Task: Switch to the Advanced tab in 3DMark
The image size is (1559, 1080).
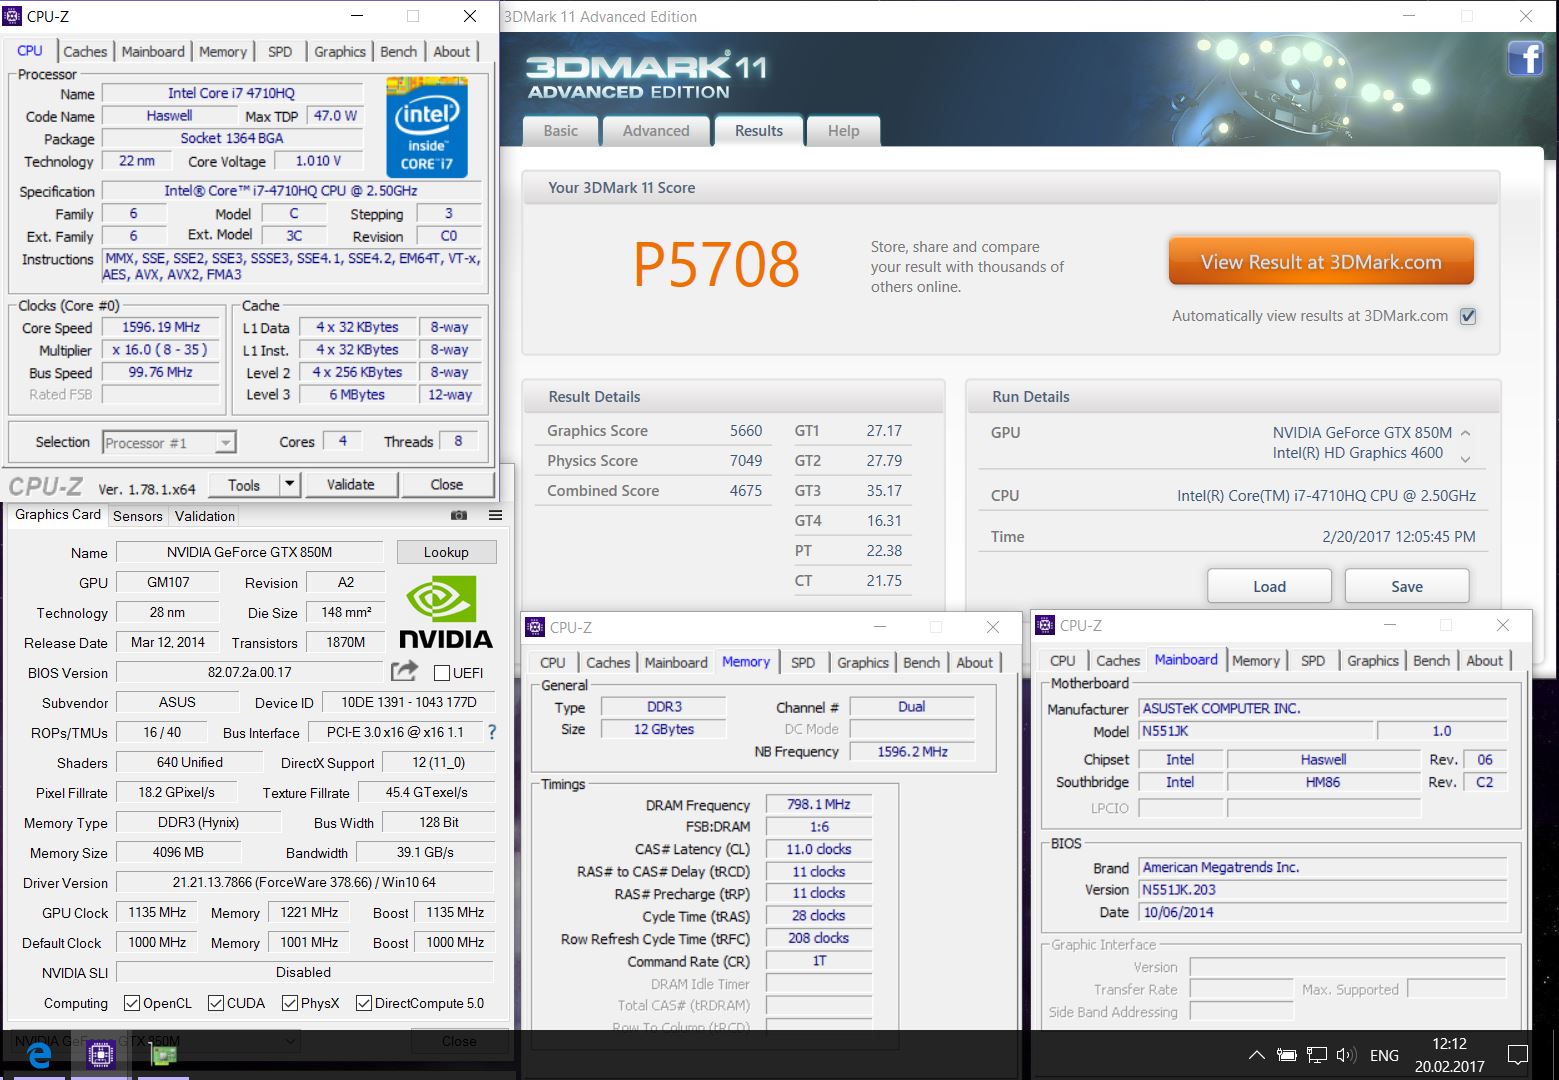Action: tap(656, 131)
